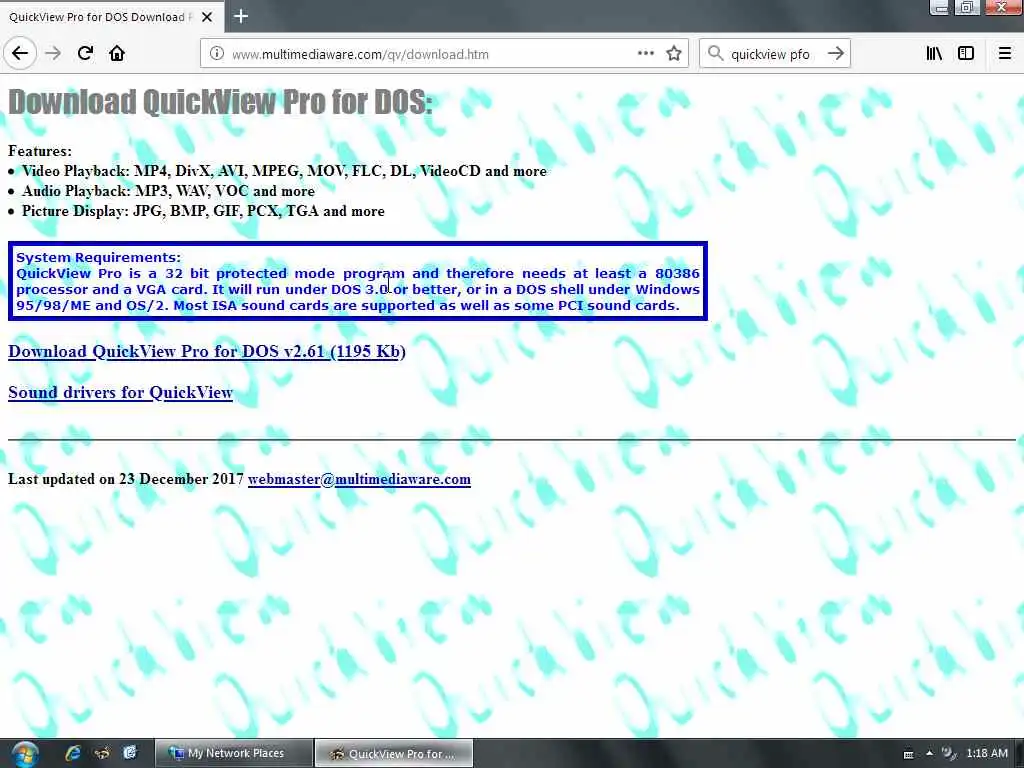Viewport: 1024px width, 768px height.
Task: Select QuickView Pro for... taskbar button
Action: (x=394, y=754)
